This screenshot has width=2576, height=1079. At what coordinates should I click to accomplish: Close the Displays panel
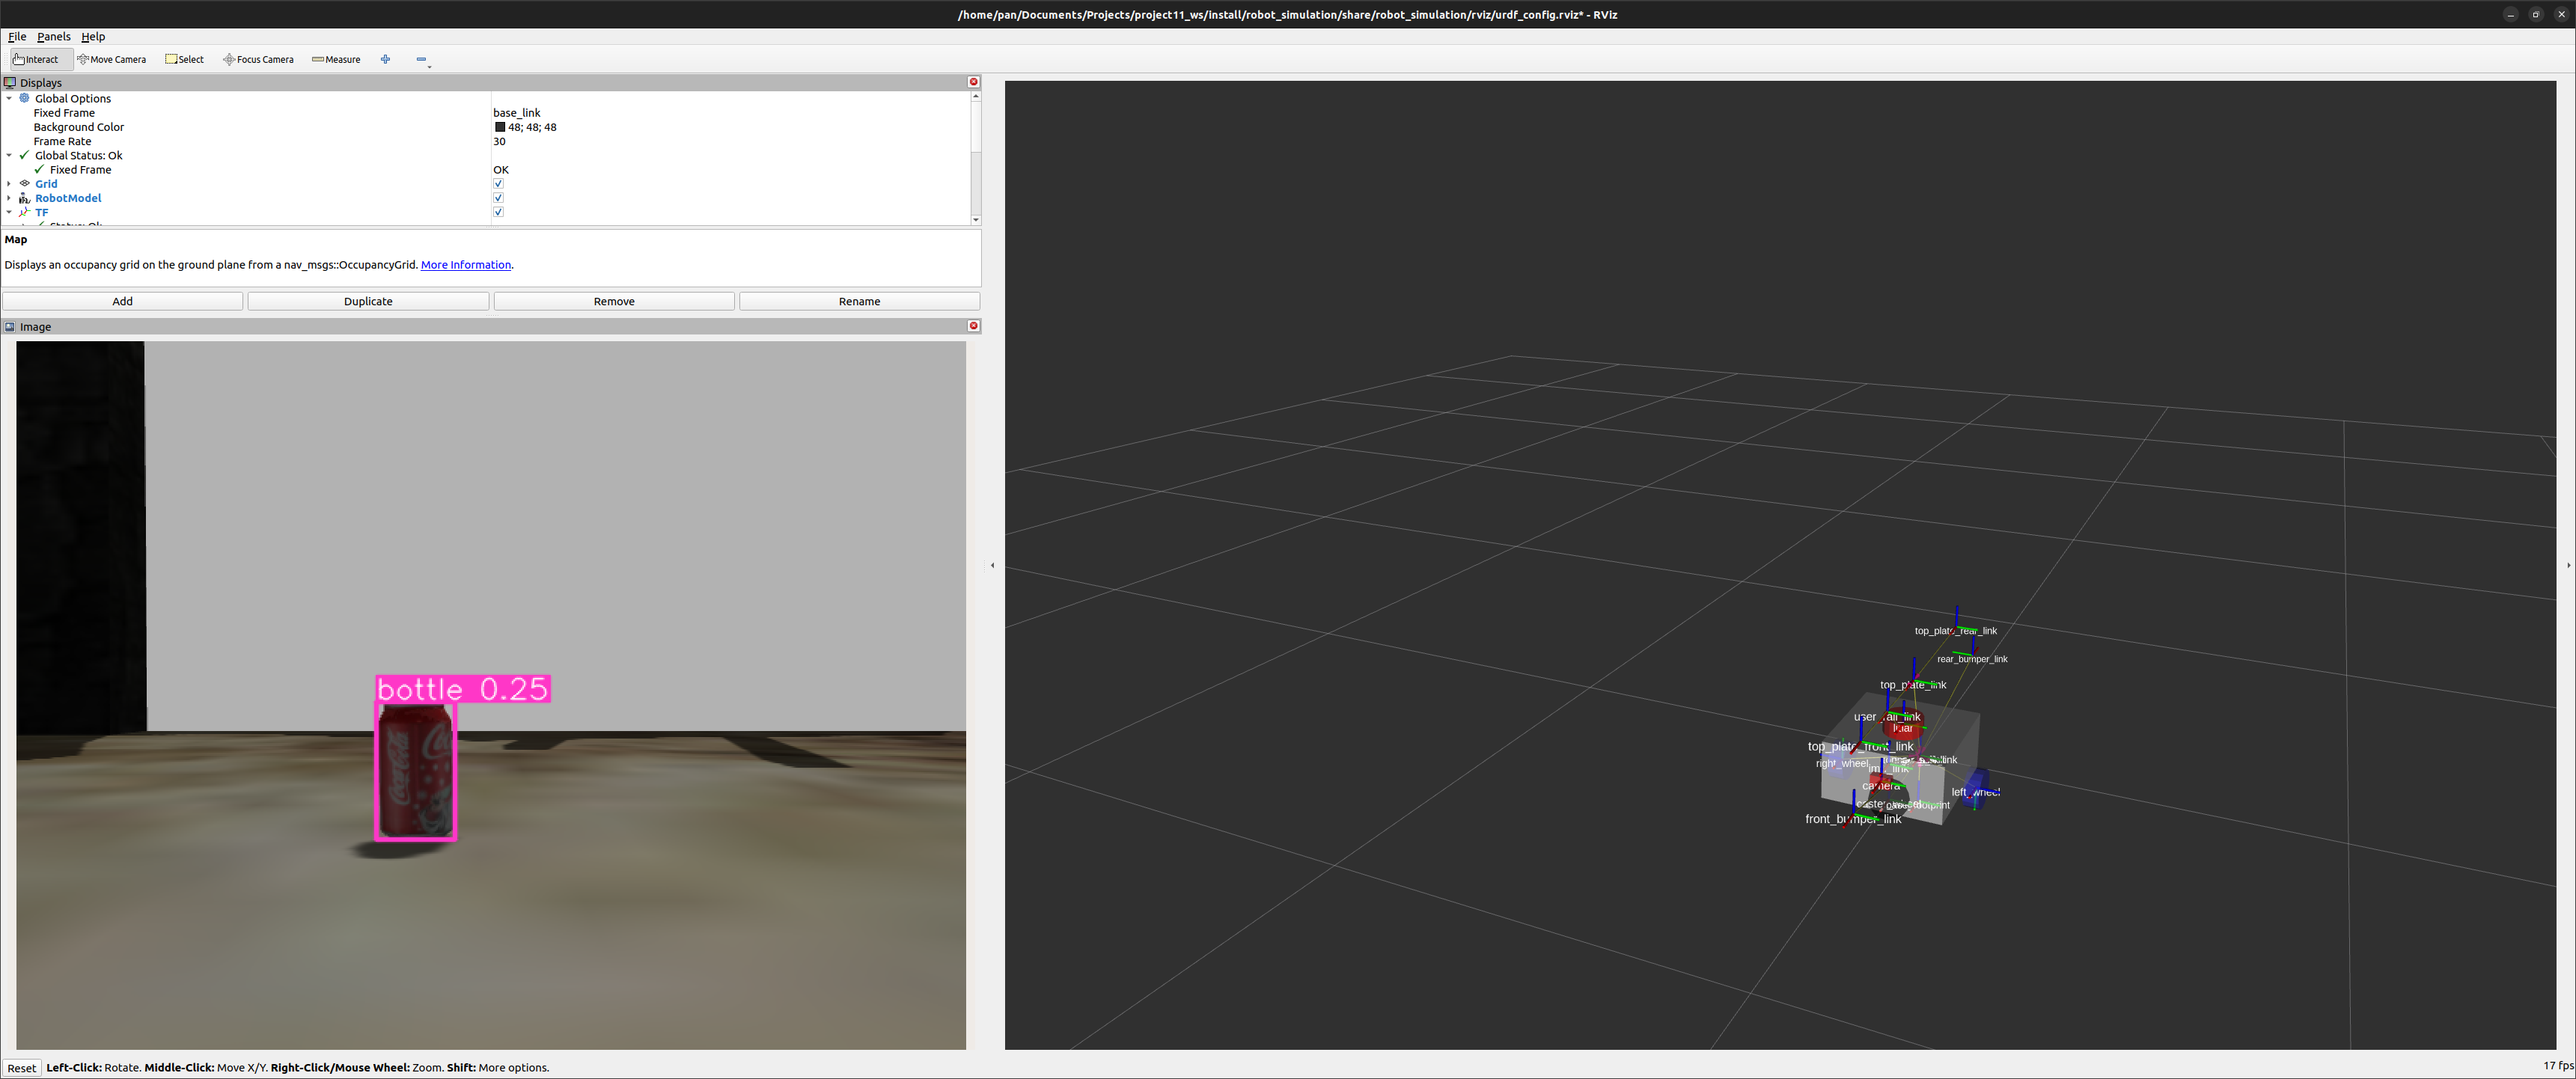973,82
